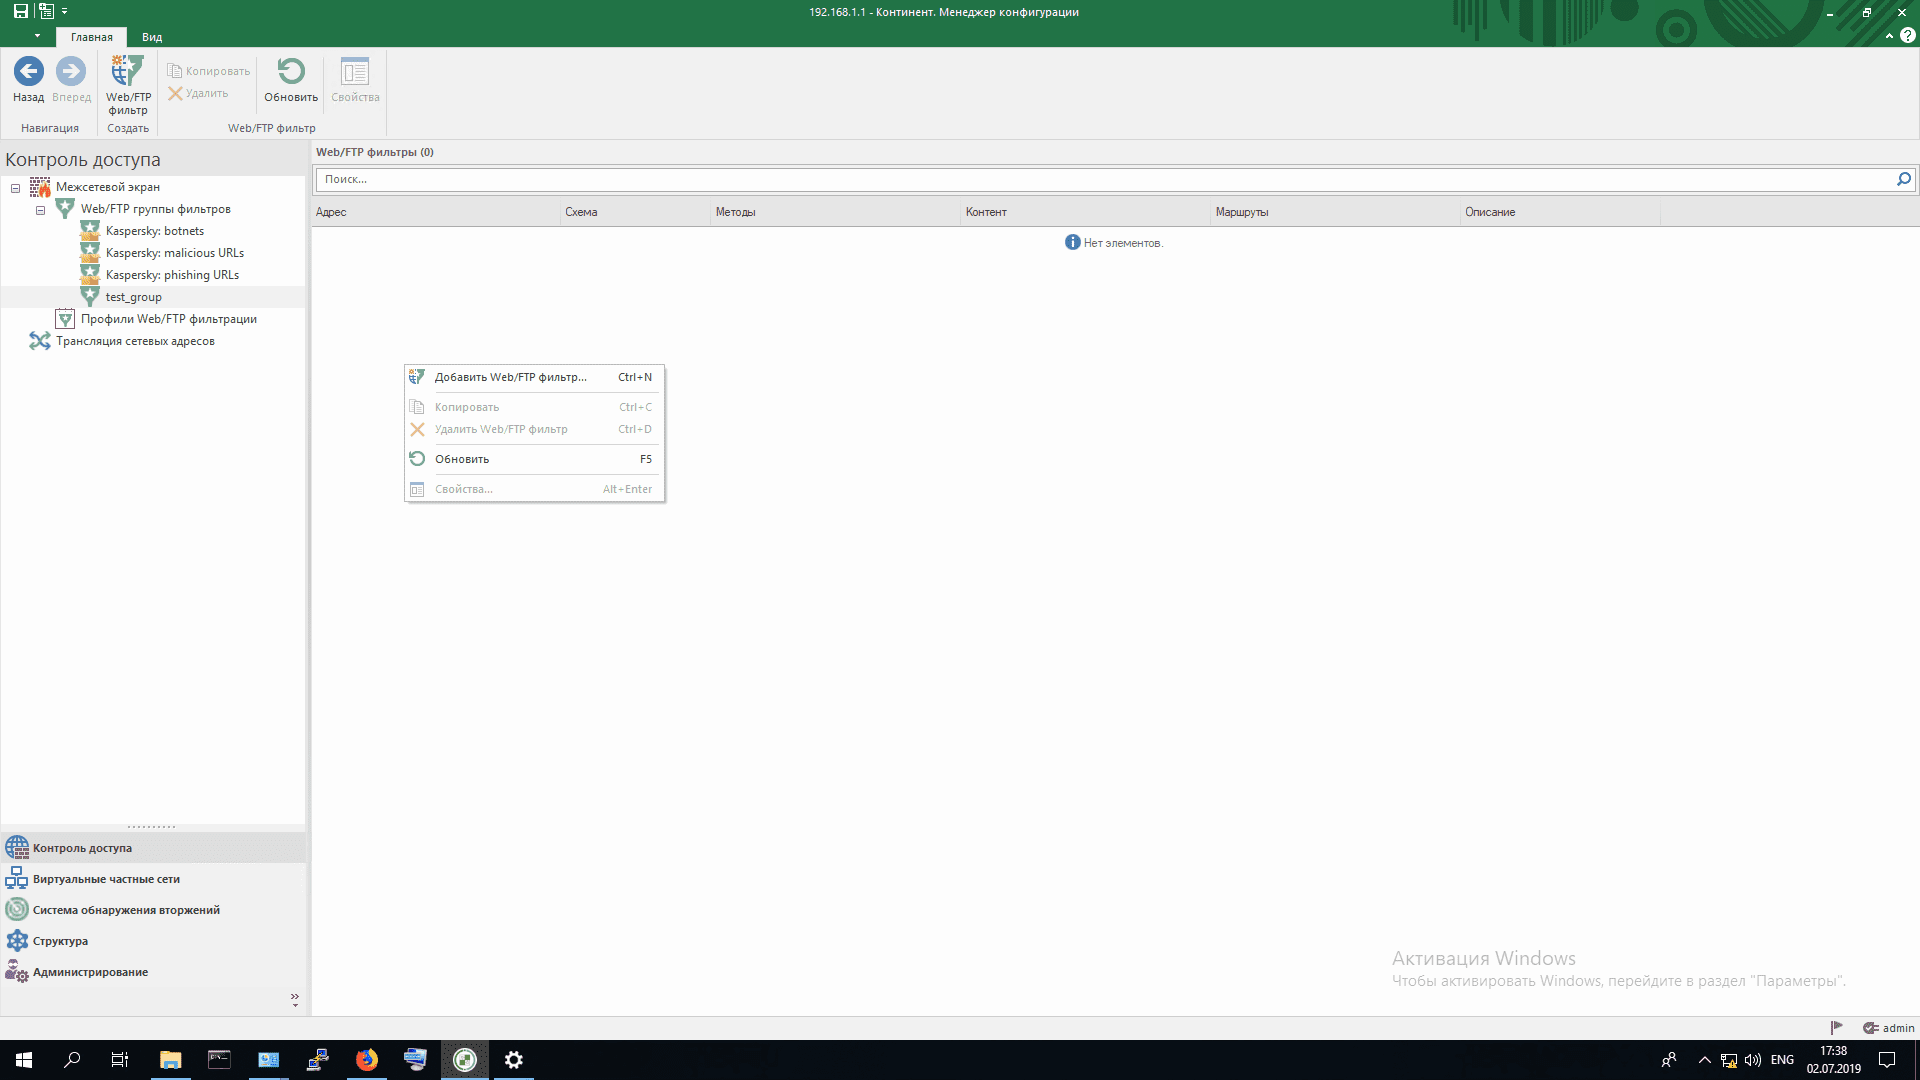1920x1080 pixels.
Task: Click the Маршруты column header
Action: point(1241,212)
